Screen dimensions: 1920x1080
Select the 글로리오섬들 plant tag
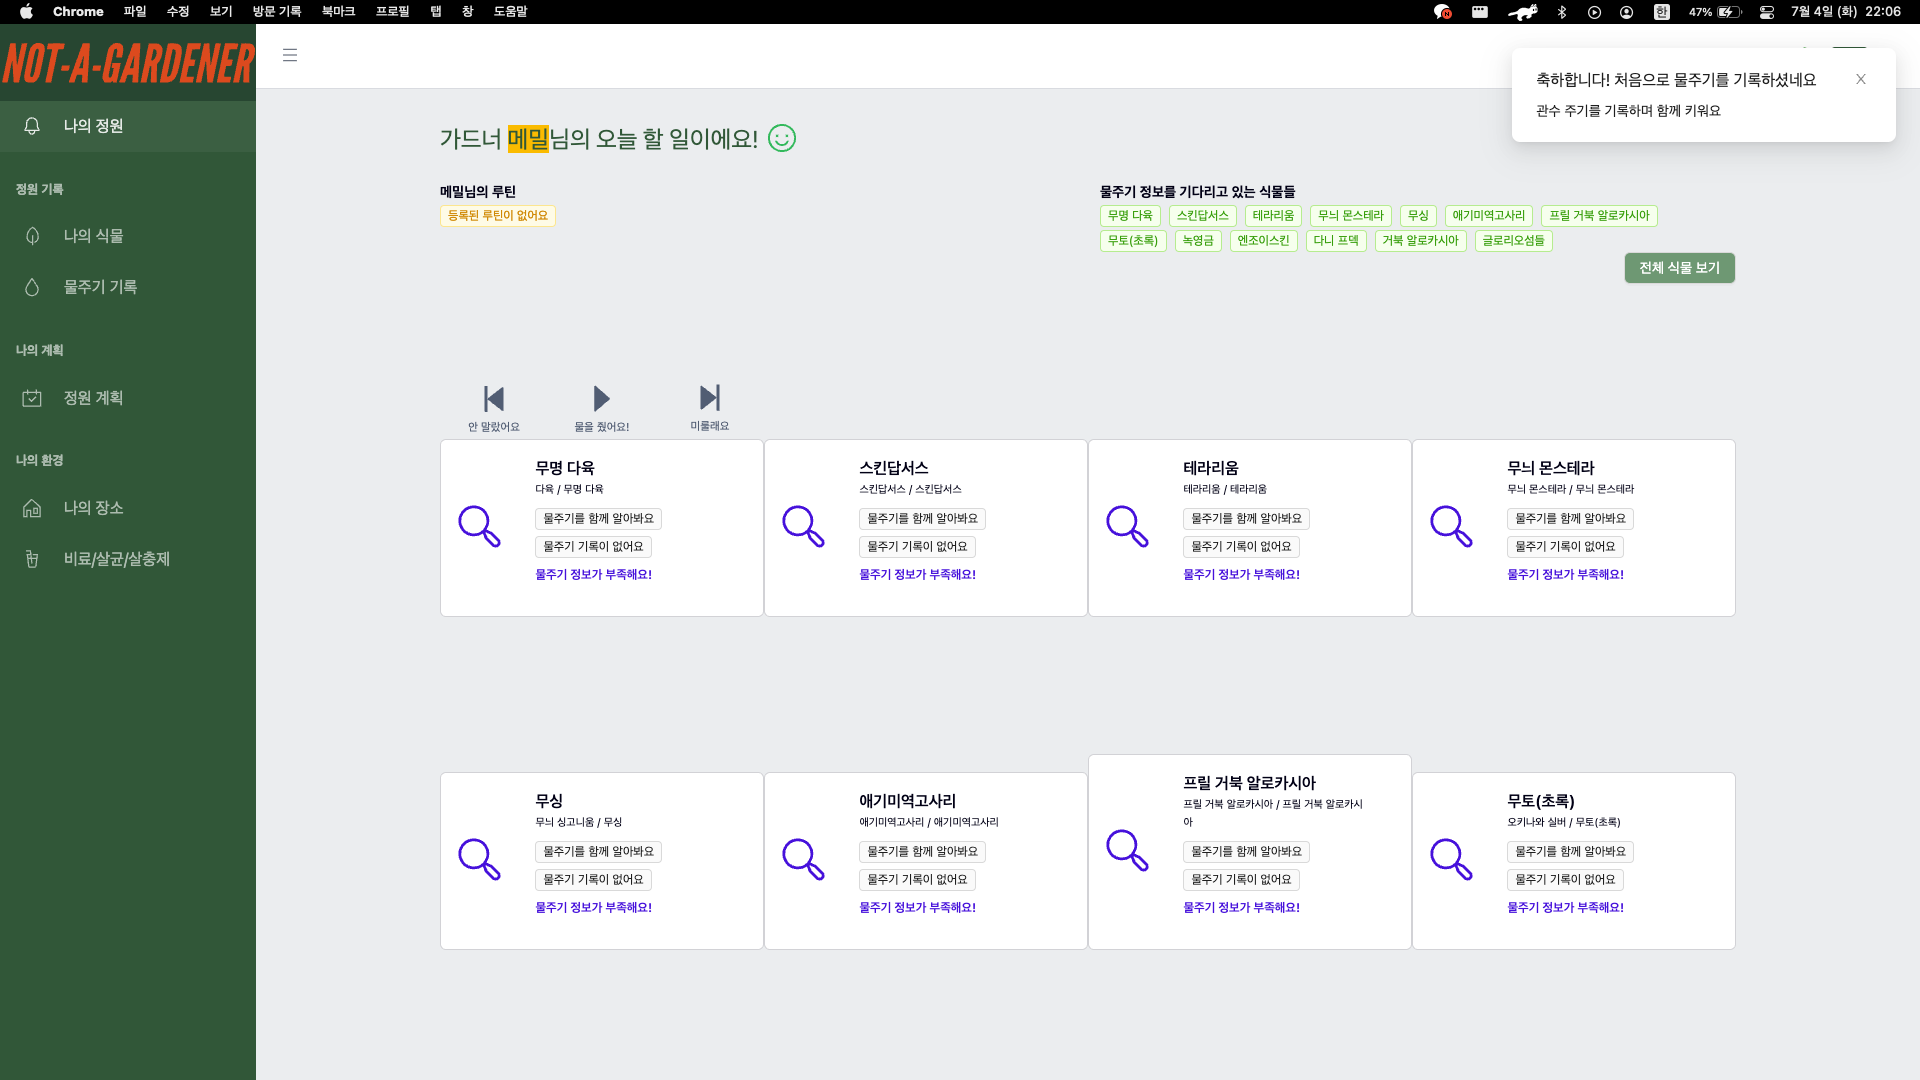click(1513, 241)
